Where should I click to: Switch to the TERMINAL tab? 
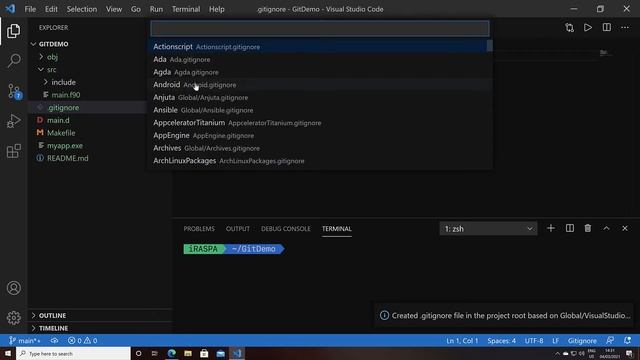coord(337,229)
